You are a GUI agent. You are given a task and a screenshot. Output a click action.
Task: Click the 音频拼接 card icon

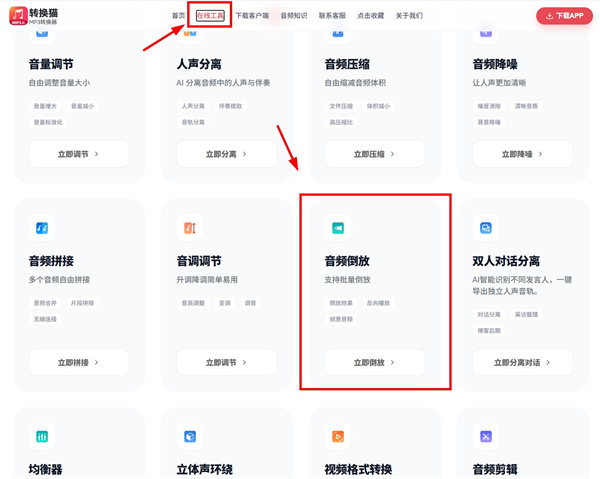[x=42, y=228]
